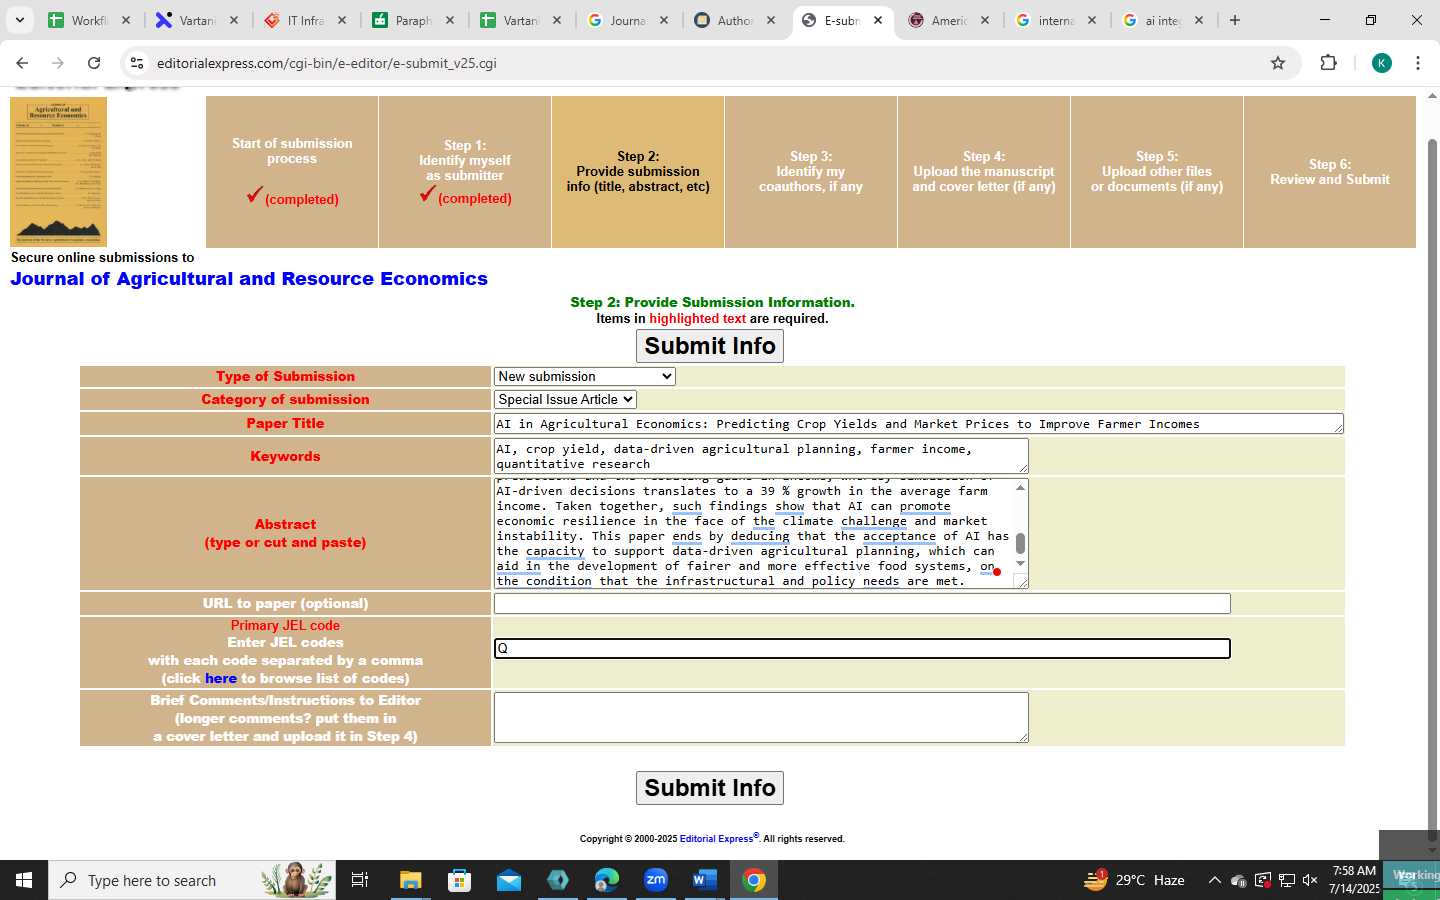Click the abstract scrollbar down arrow

click(1020, 563)
